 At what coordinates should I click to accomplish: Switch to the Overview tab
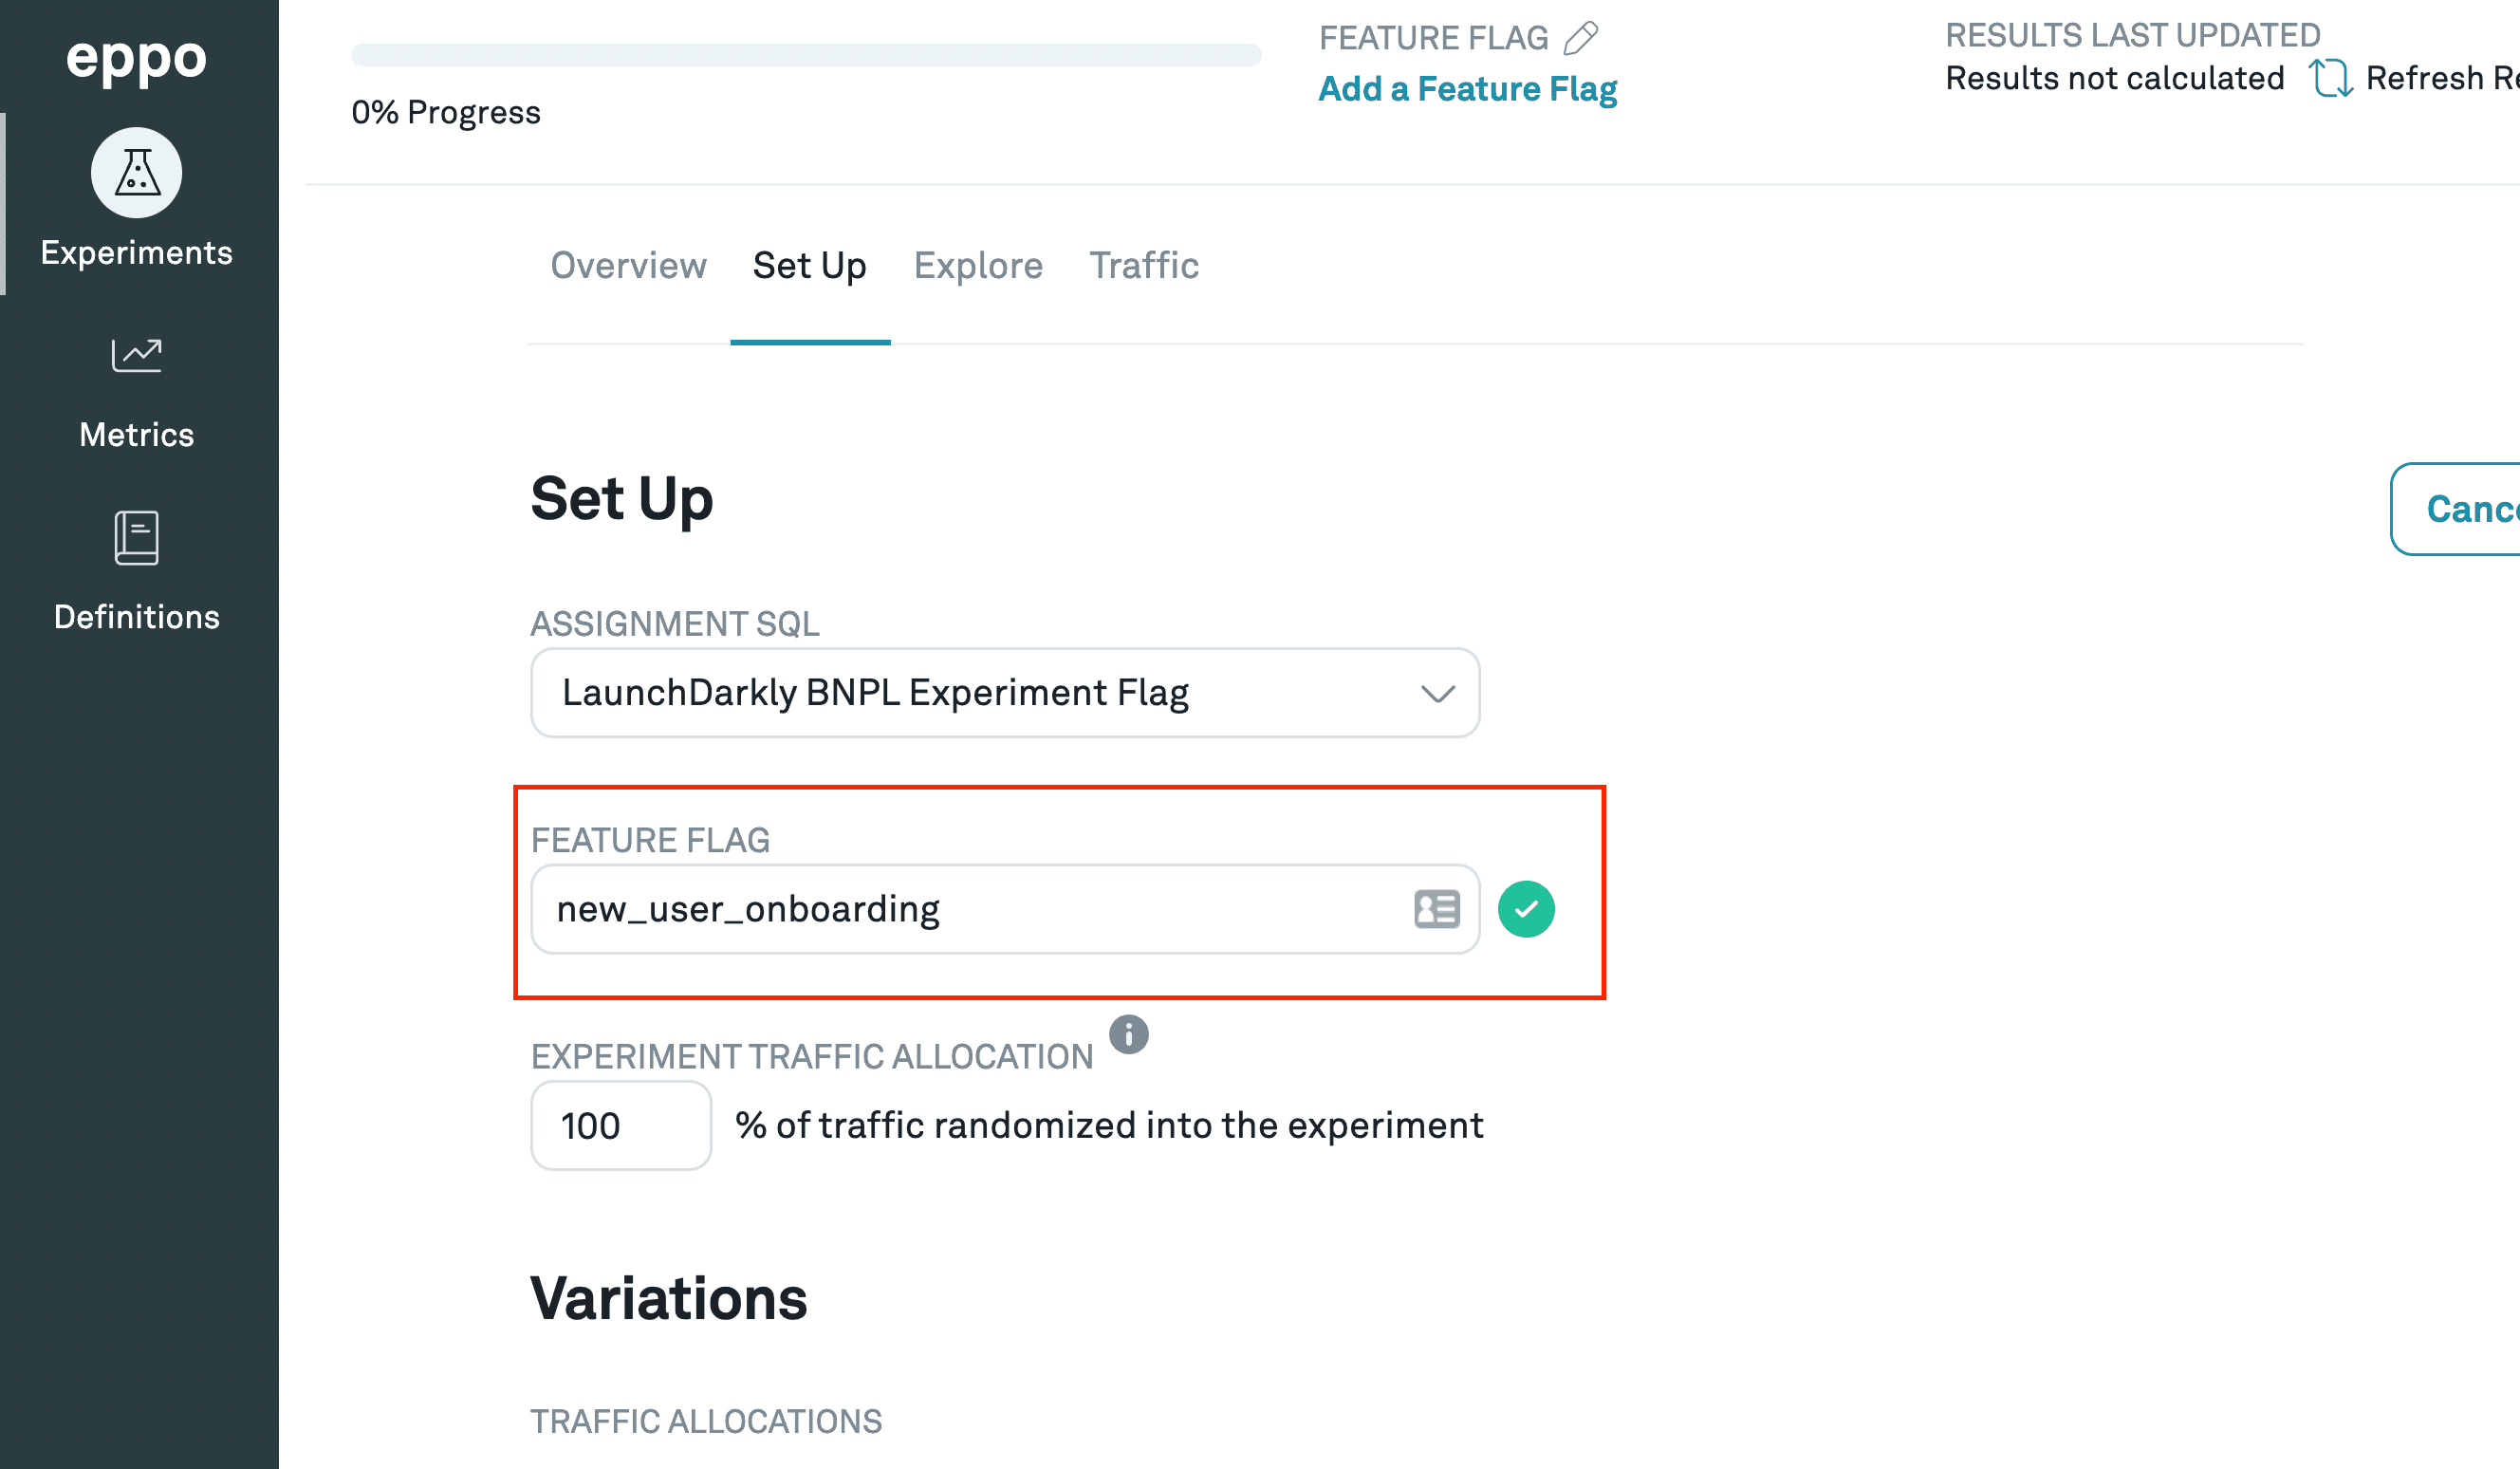[x=628, y=266]
